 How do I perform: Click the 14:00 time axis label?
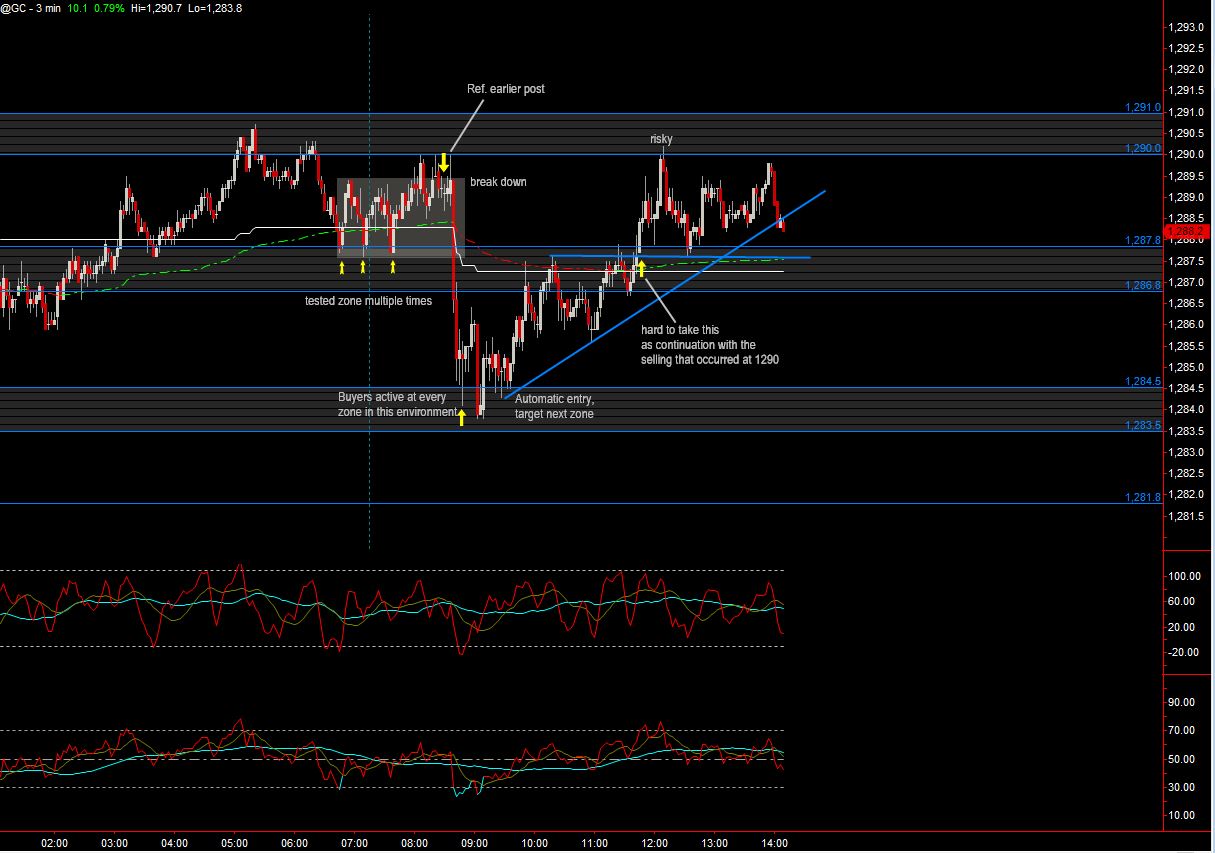[x=774, y=843]
